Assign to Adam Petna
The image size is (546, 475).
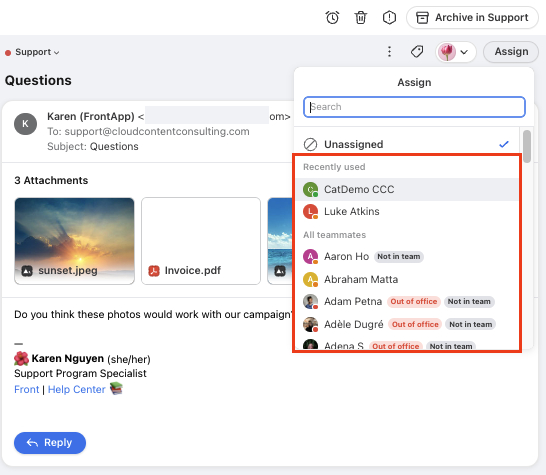(x=406, y=302)
